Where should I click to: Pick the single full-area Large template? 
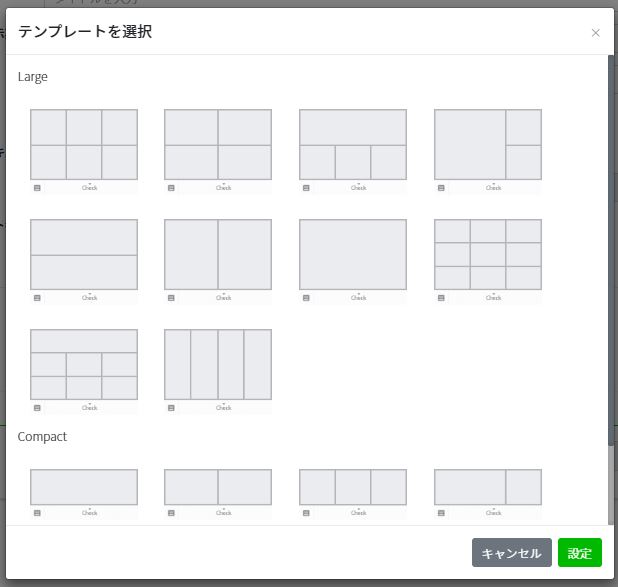(353, 255)
